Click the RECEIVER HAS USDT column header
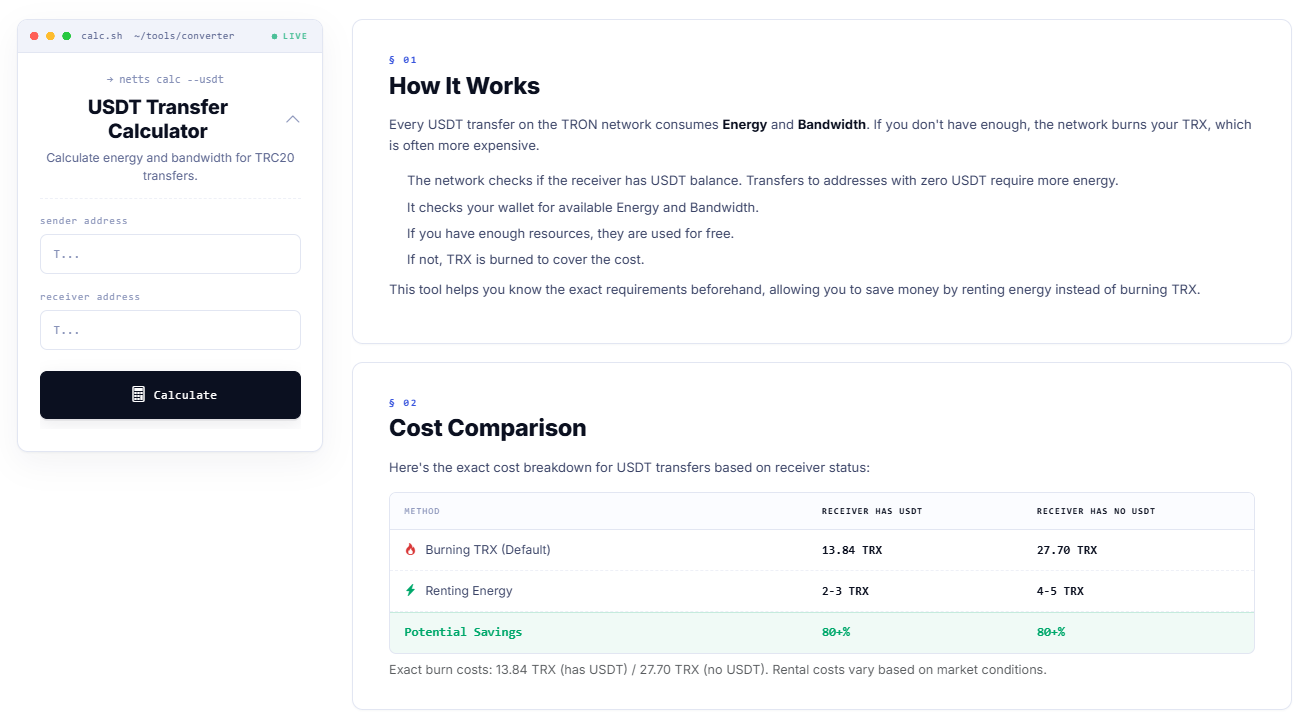This screenshot has height=726, width=1315. coord(871,511)
